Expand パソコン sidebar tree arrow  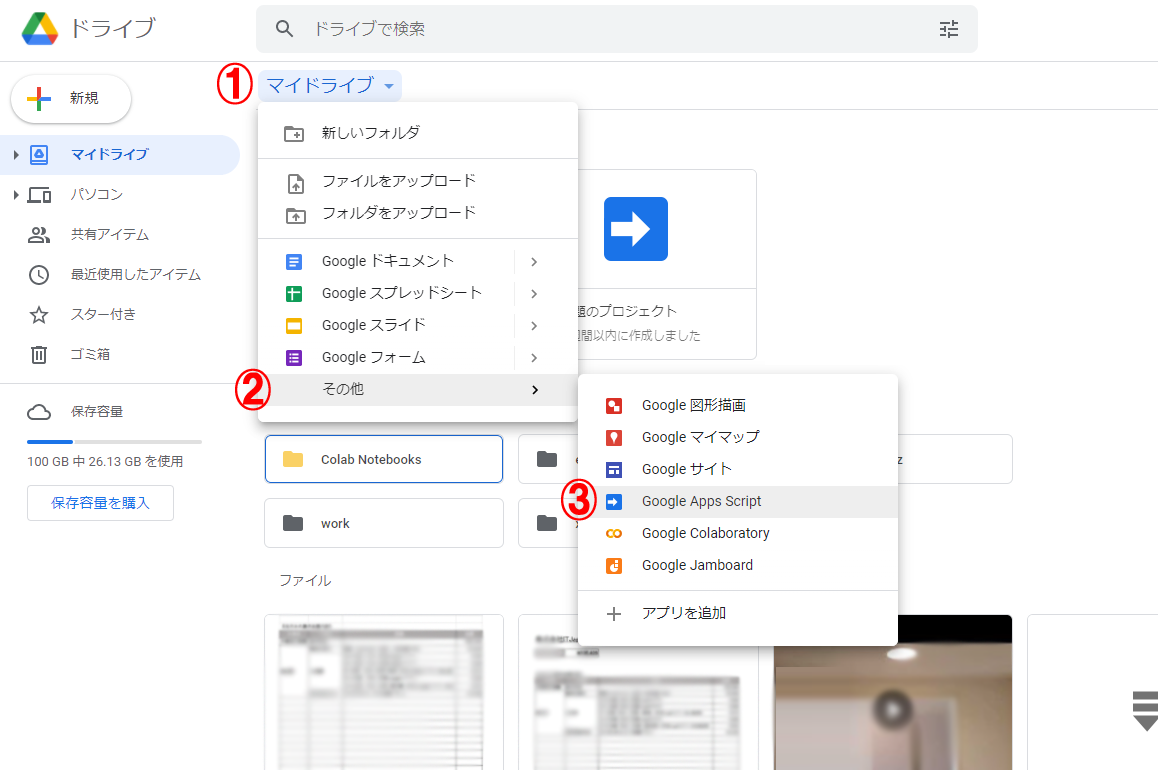(x=16, y=195)
